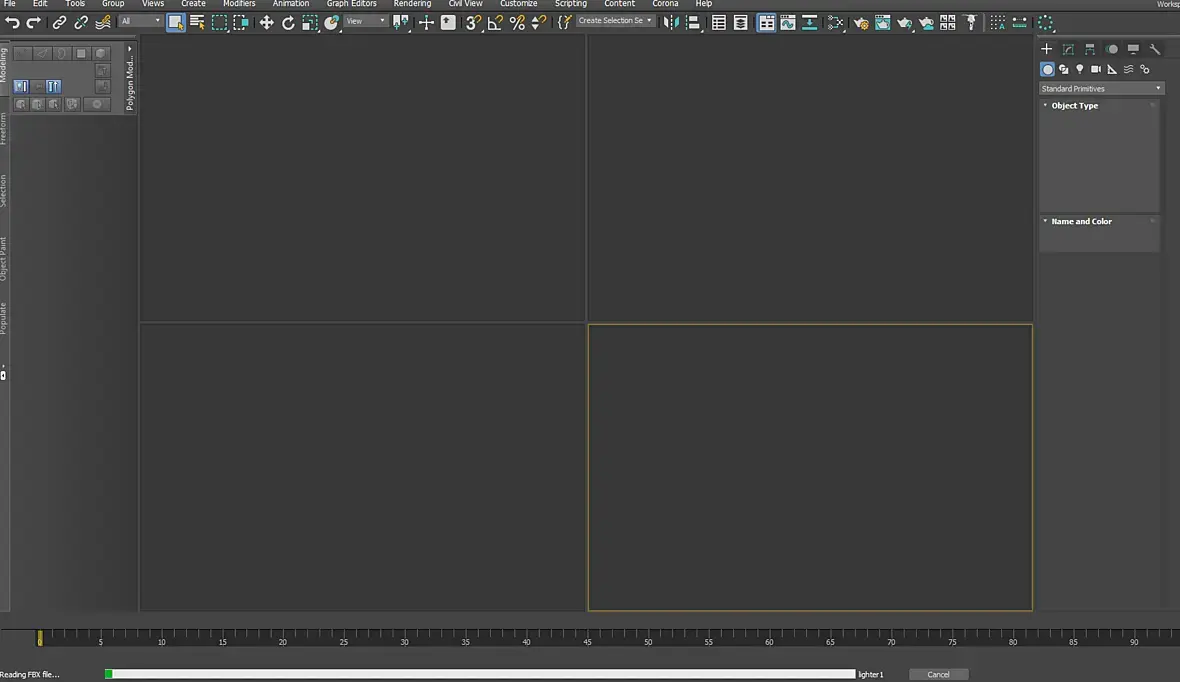Toggle the ribbon display button
Image resolution: width=1180 pixels, height=682 pixels.
(765, 23)
